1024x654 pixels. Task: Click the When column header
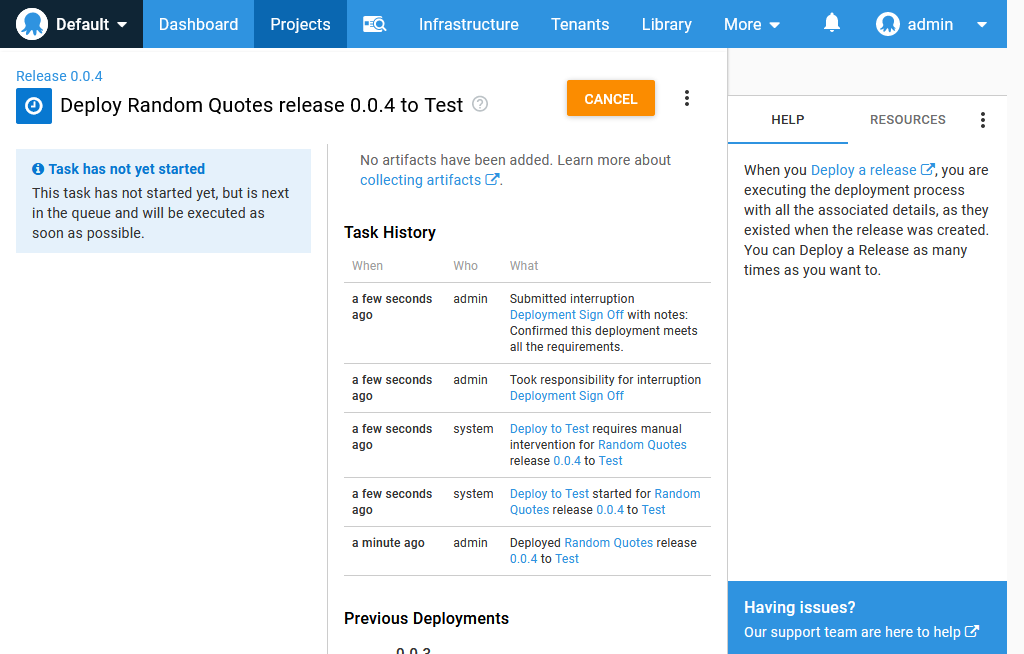click(368, 266)
